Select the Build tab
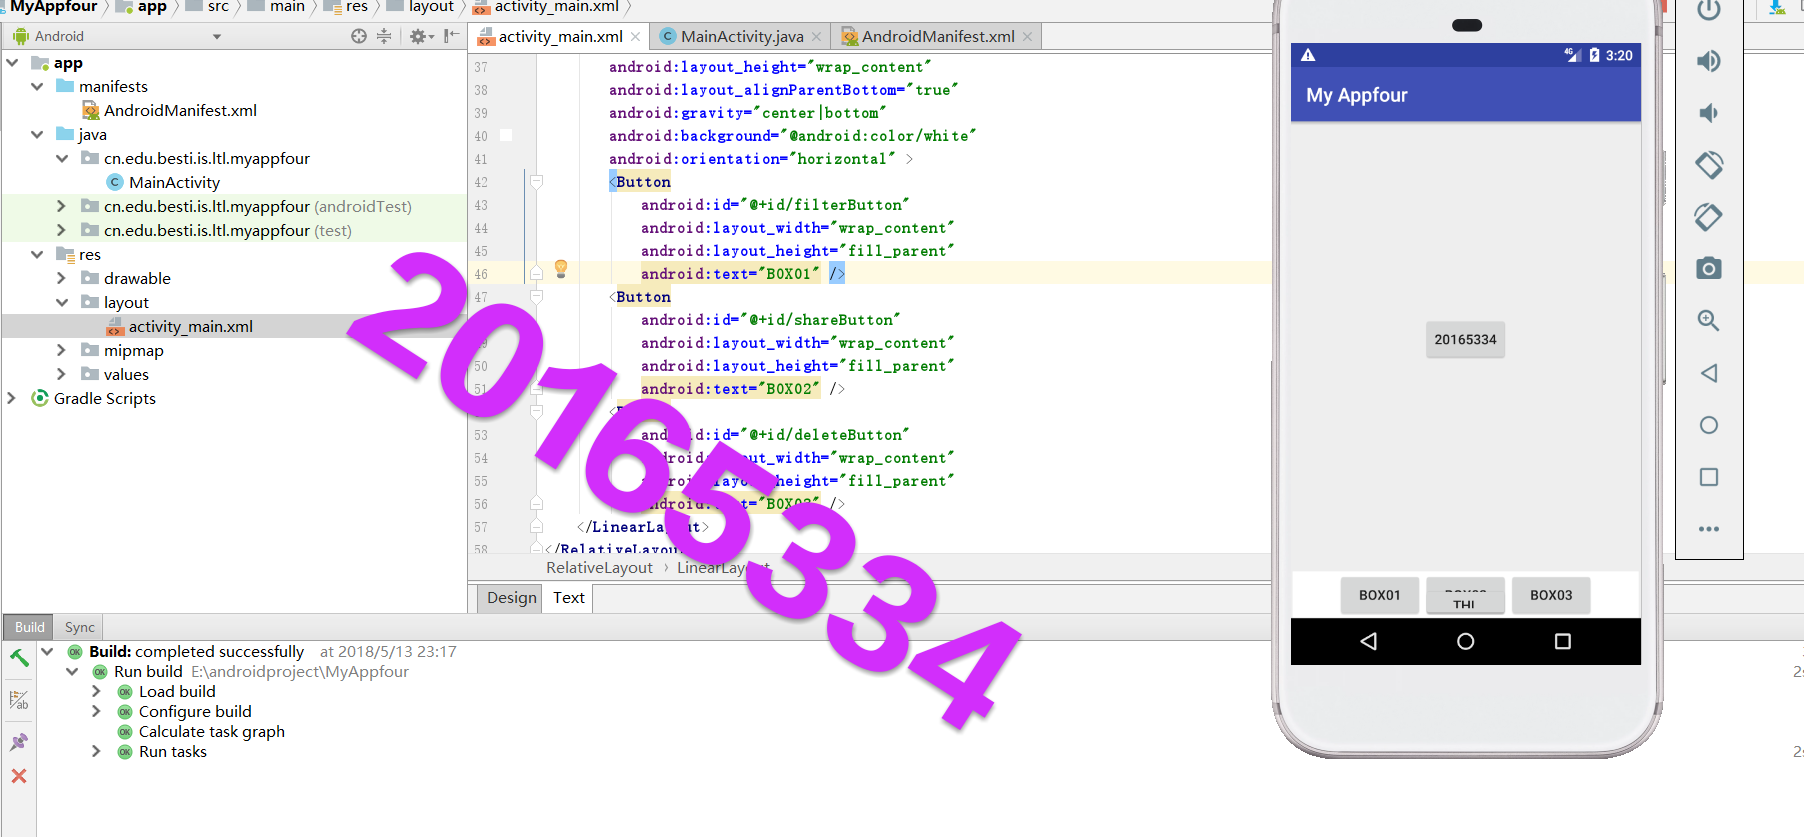 tap(29, 627)
